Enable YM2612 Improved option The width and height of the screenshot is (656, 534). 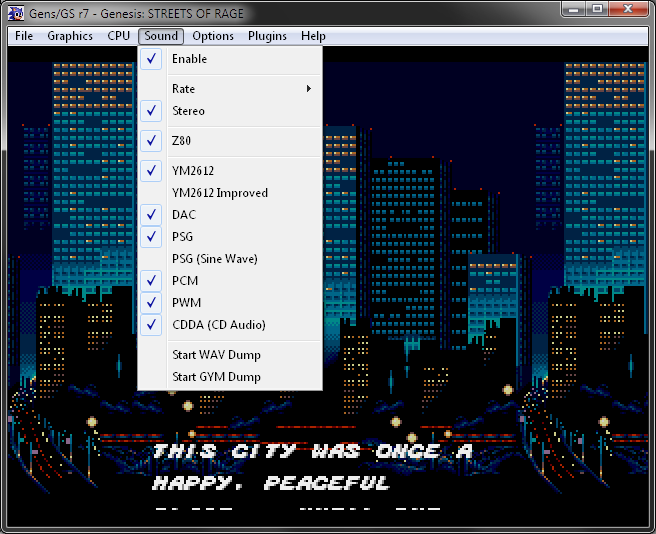[219, 193]
